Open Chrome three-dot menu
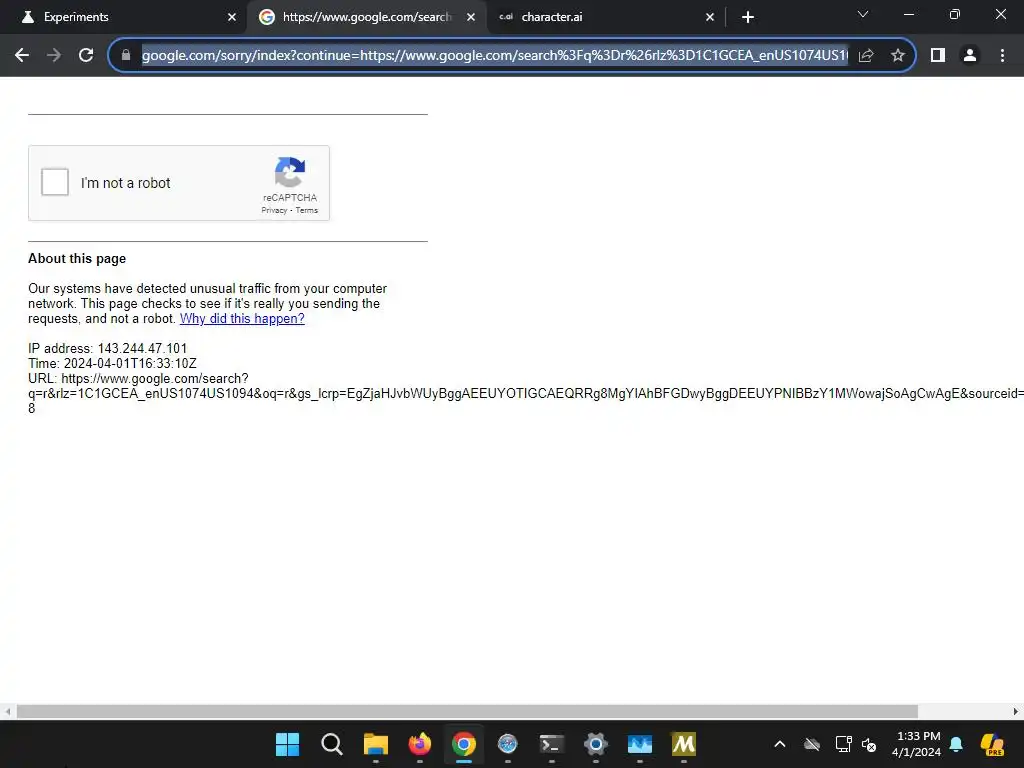Image resolution: width=1024 pixels, height=768 pixels. pyautogui.click(x=1002, y=55)
